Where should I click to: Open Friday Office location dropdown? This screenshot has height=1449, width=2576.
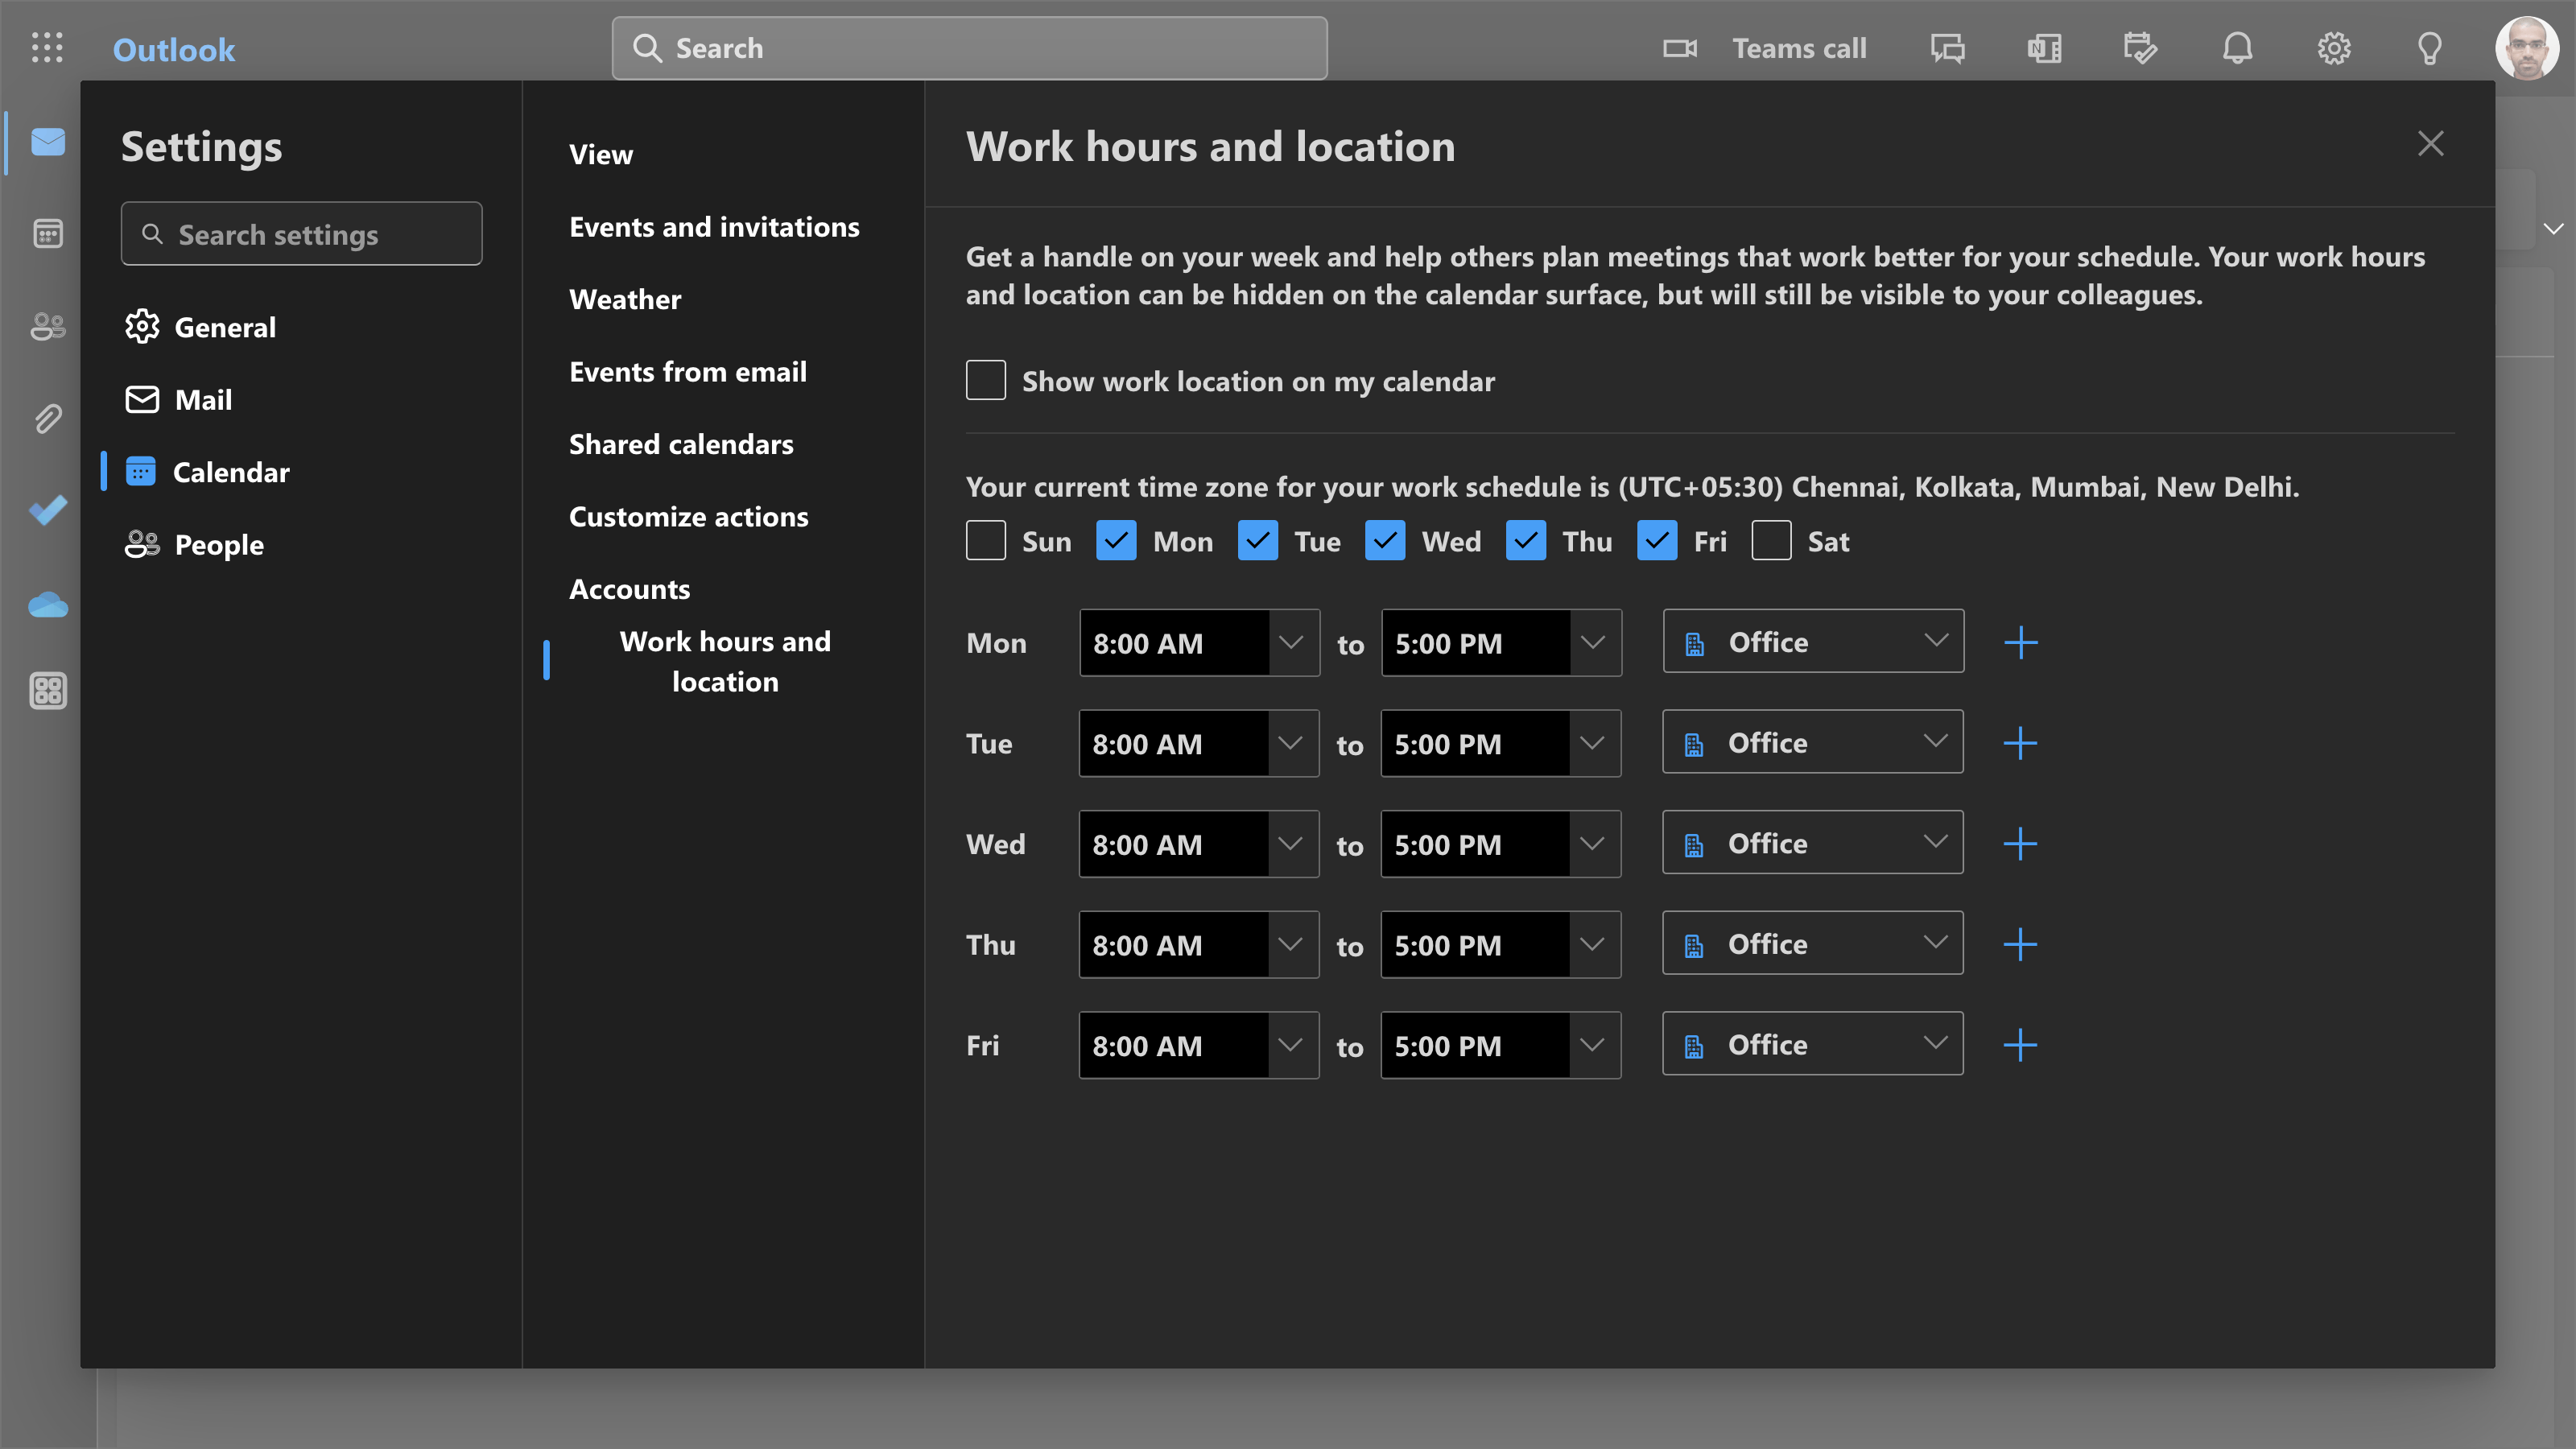click(1812, 1044)
